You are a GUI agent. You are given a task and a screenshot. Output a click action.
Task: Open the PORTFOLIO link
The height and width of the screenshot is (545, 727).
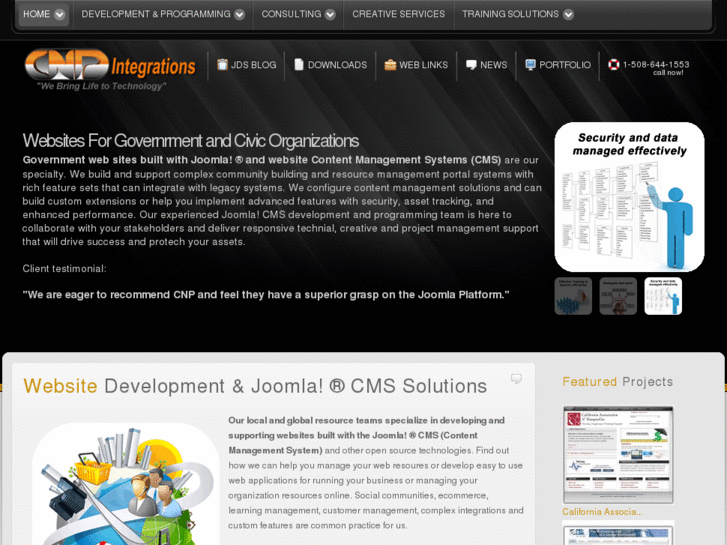[x=565, y=65]
